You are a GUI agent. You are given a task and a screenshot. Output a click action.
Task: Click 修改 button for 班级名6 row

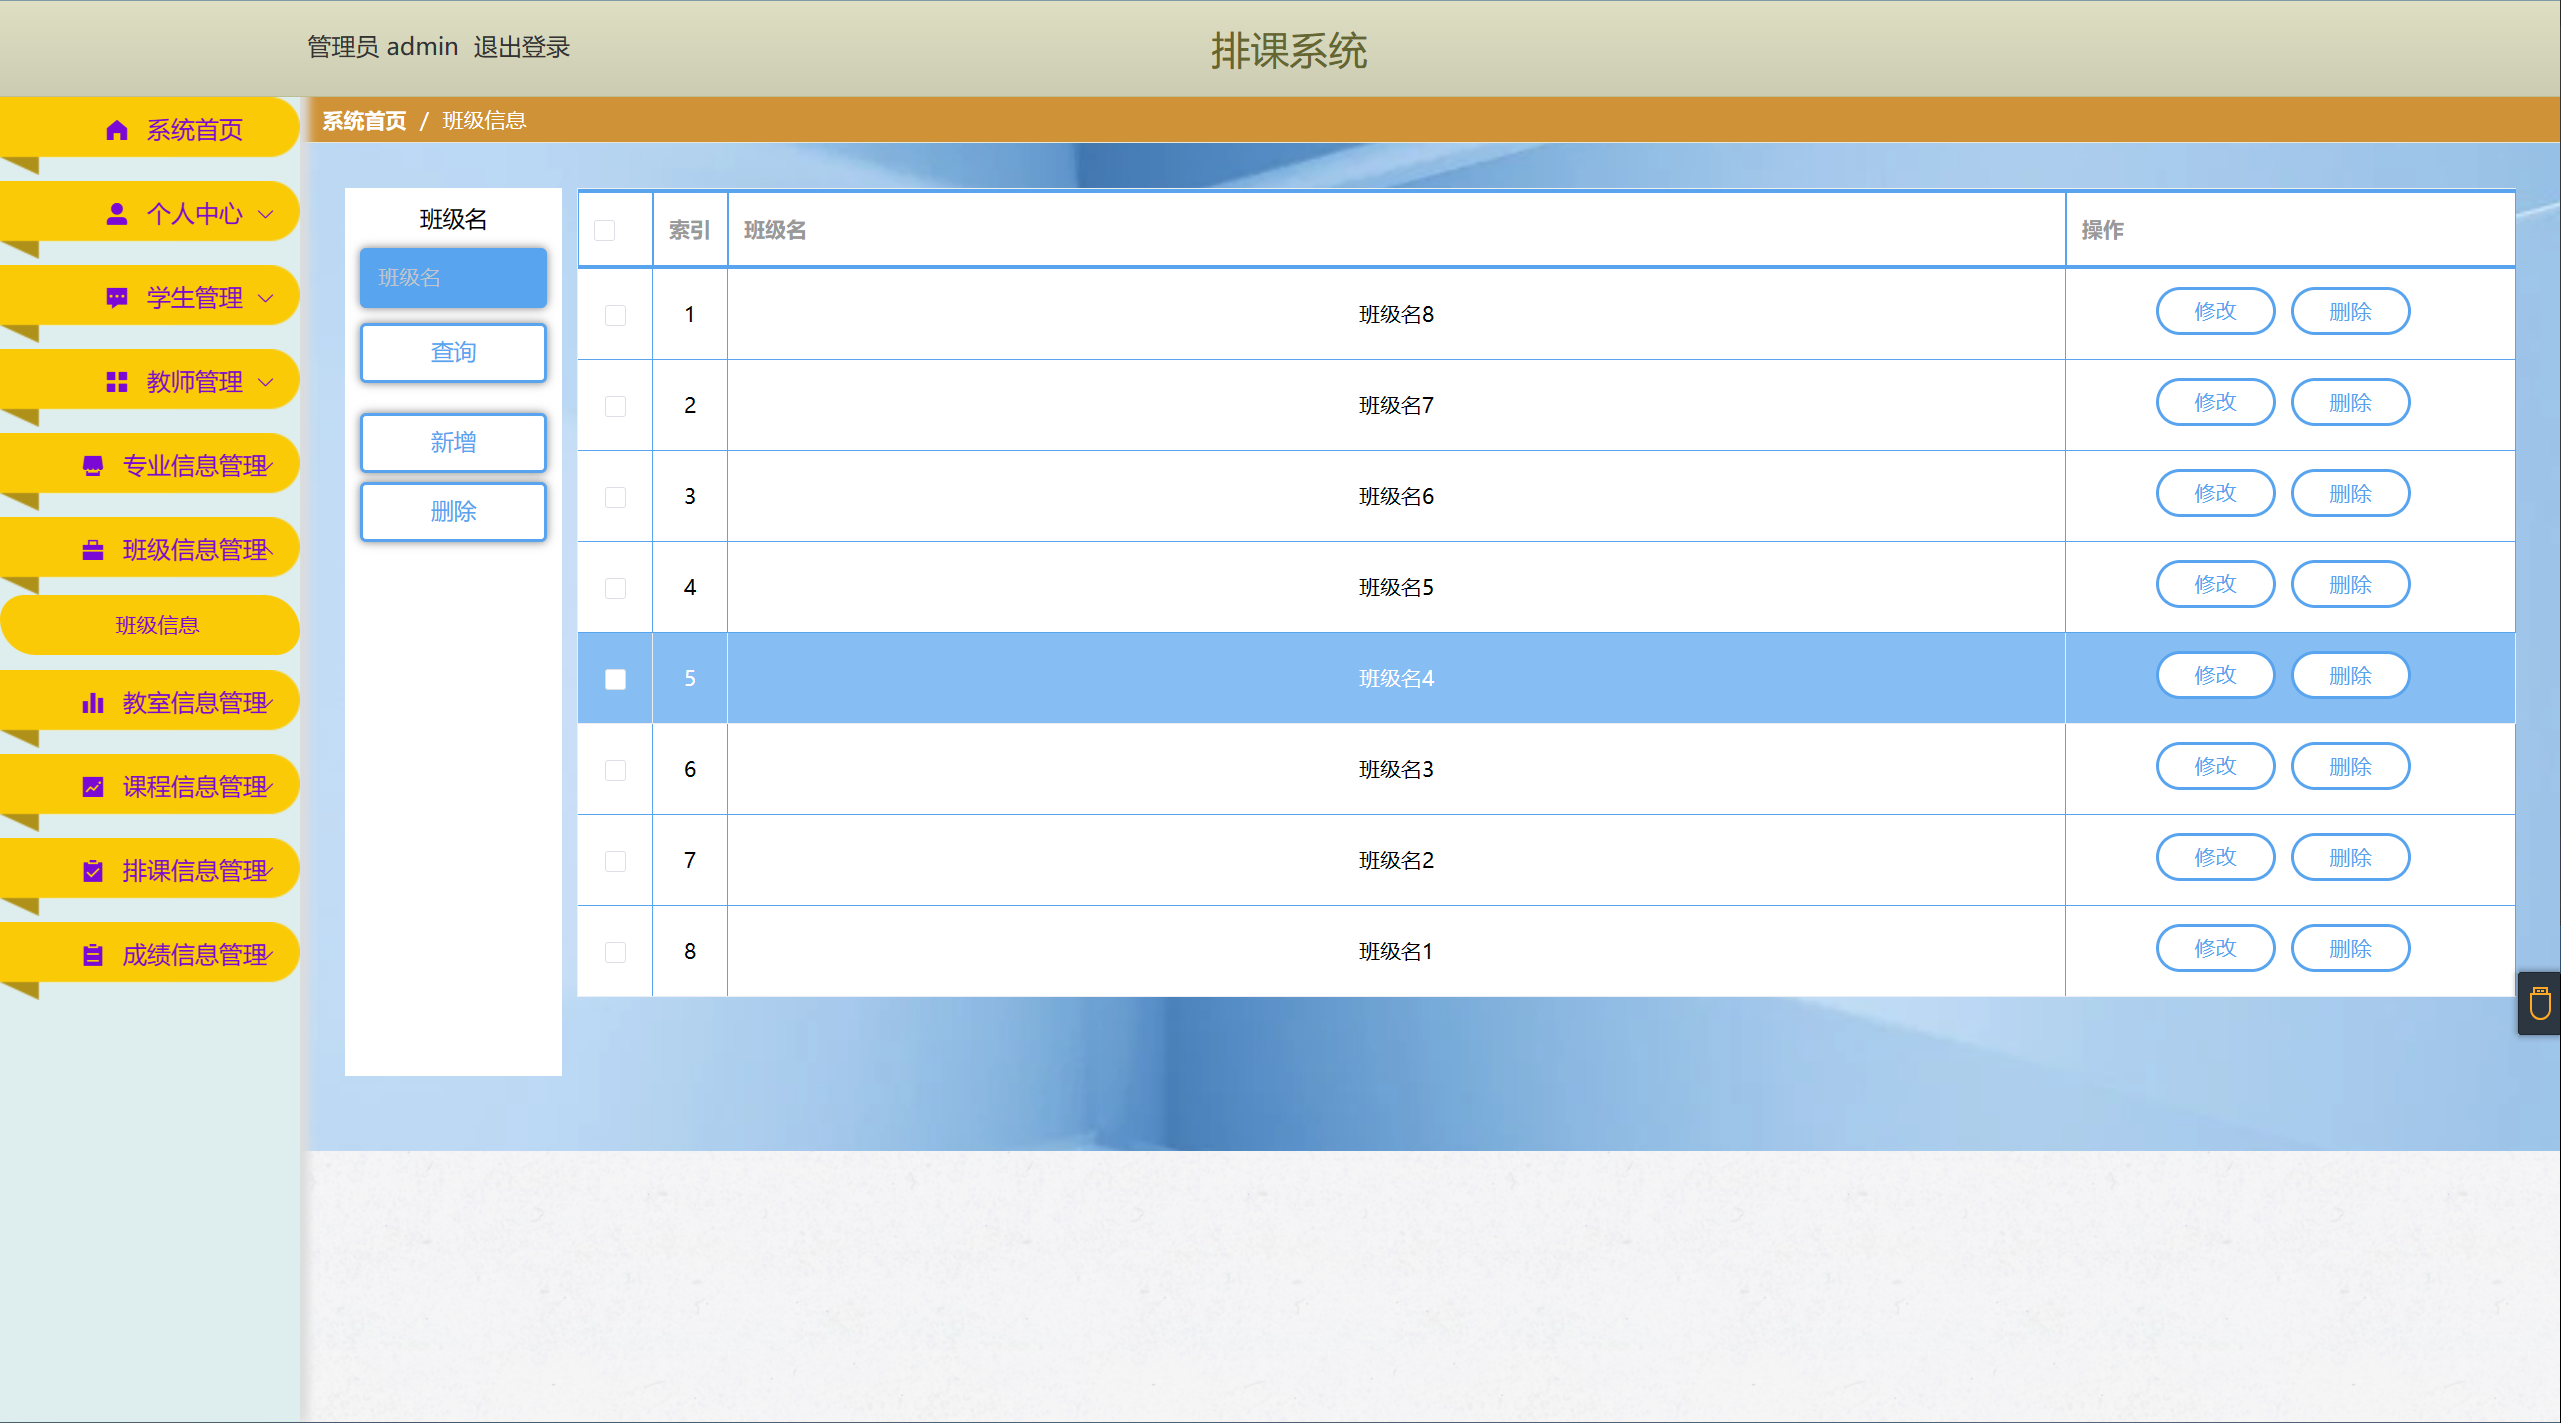click(2215, 494)
